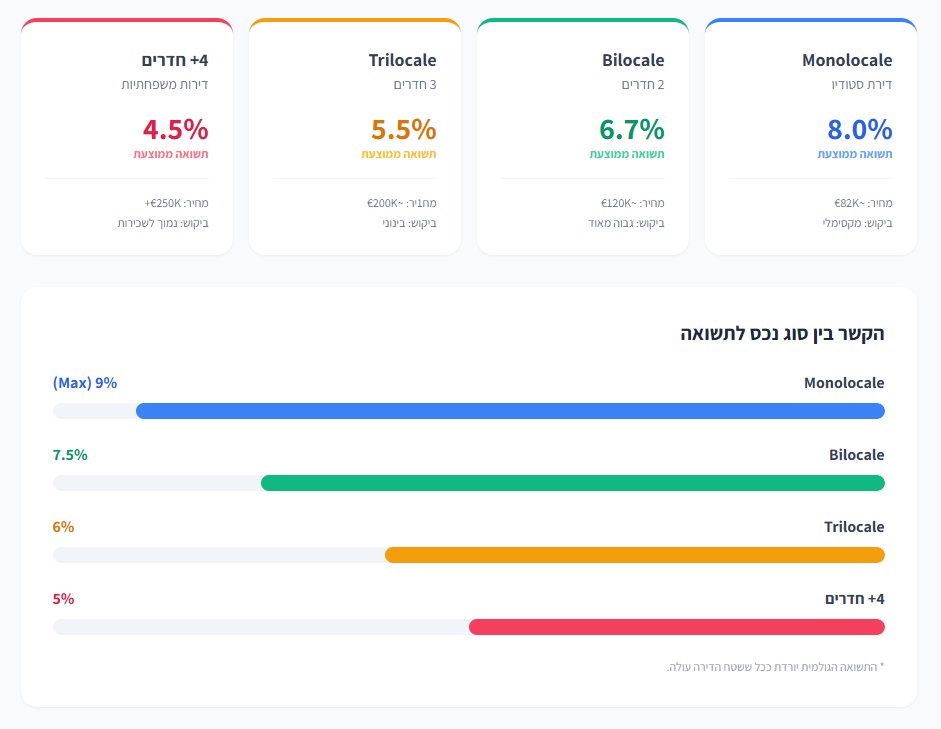Select the Bilocale card heading

[633, 61]
